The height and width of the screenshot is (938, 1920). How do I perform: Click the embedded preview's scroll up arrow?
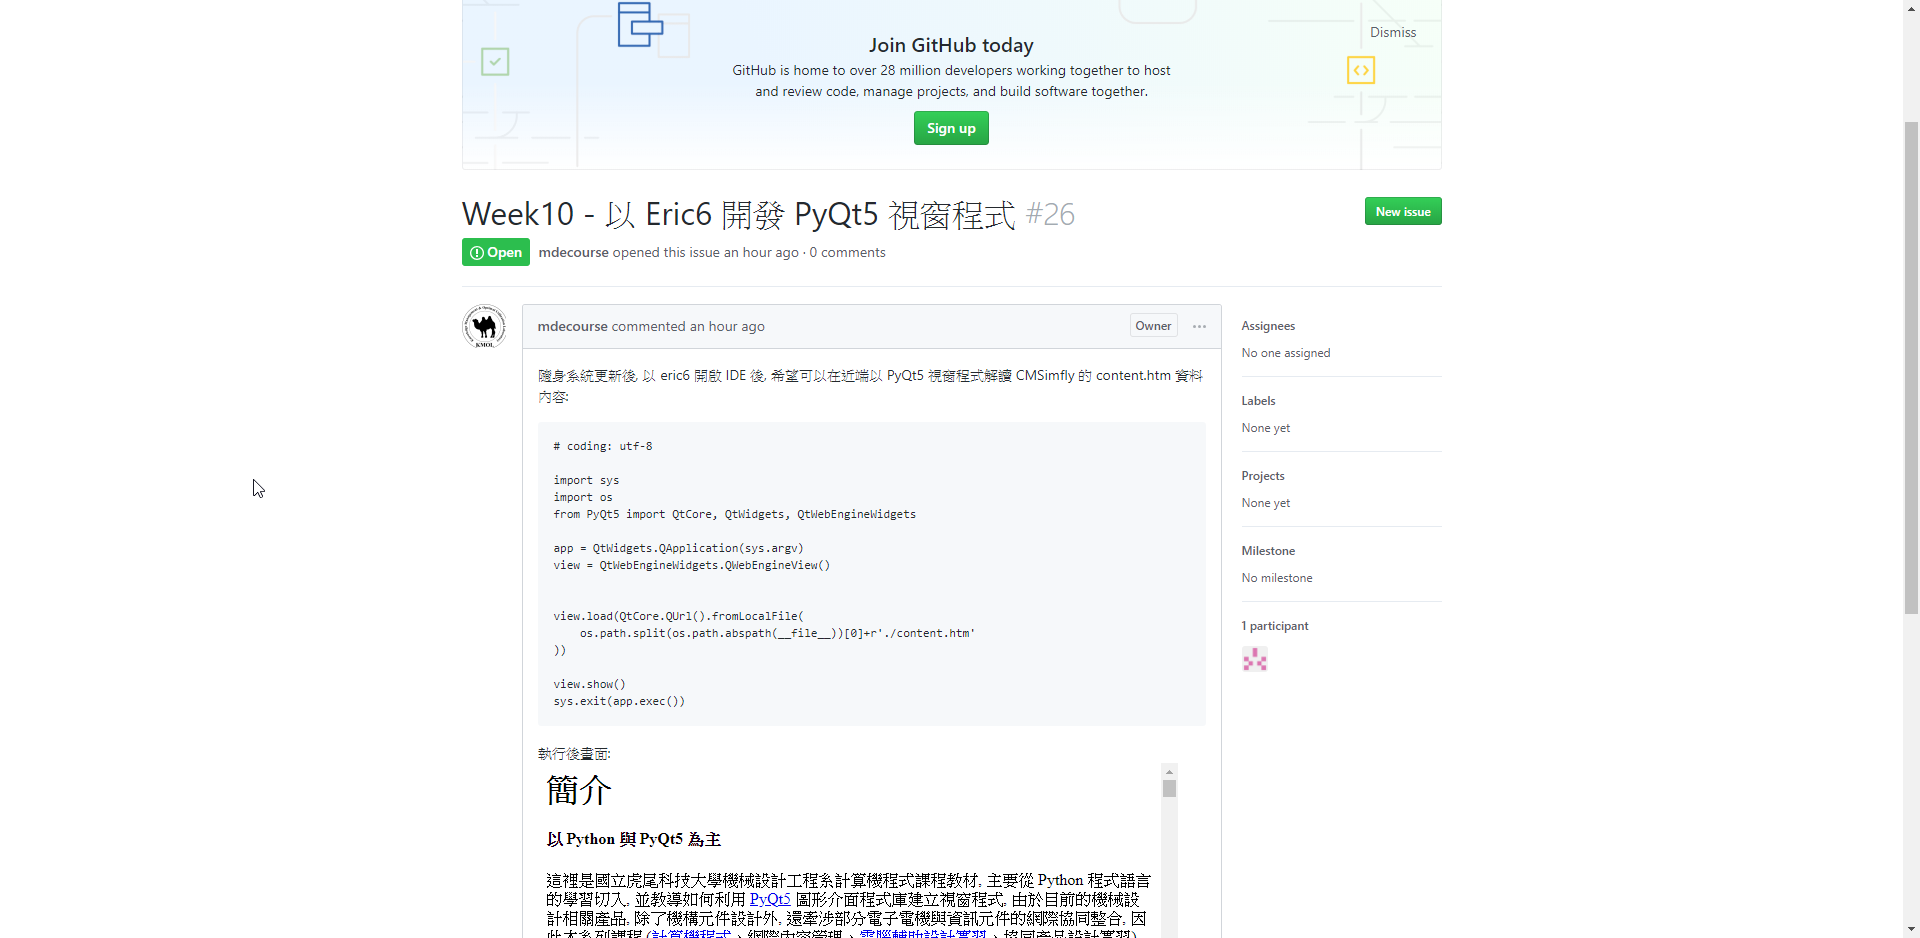1169,771
